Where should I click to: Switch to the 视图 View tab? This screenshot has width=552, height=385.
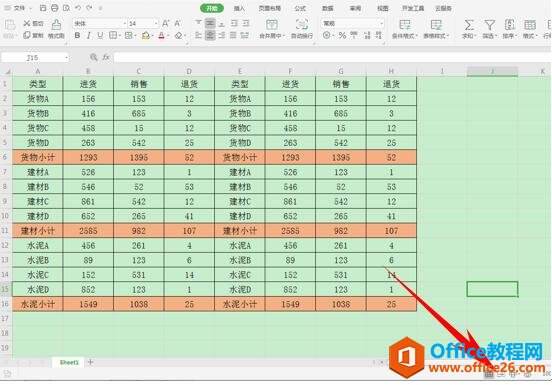pos(383,8)
